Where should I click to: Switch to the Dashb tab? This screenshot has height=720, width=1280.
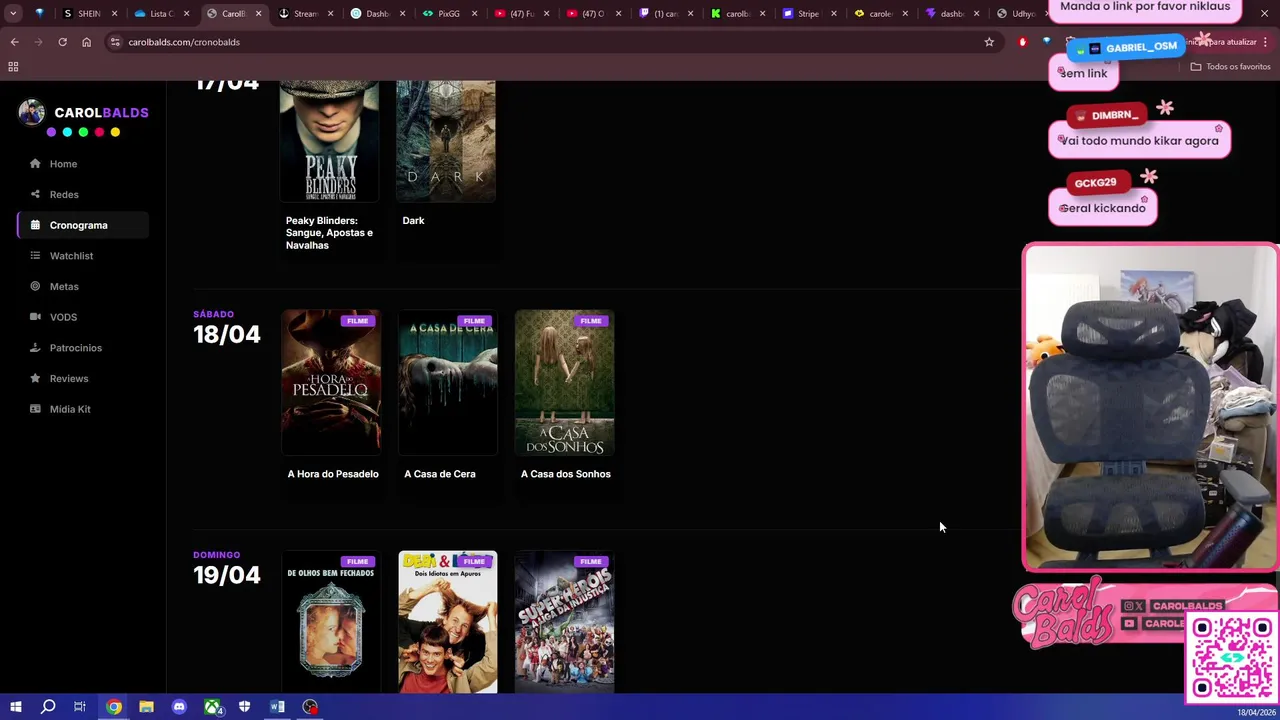377,14
